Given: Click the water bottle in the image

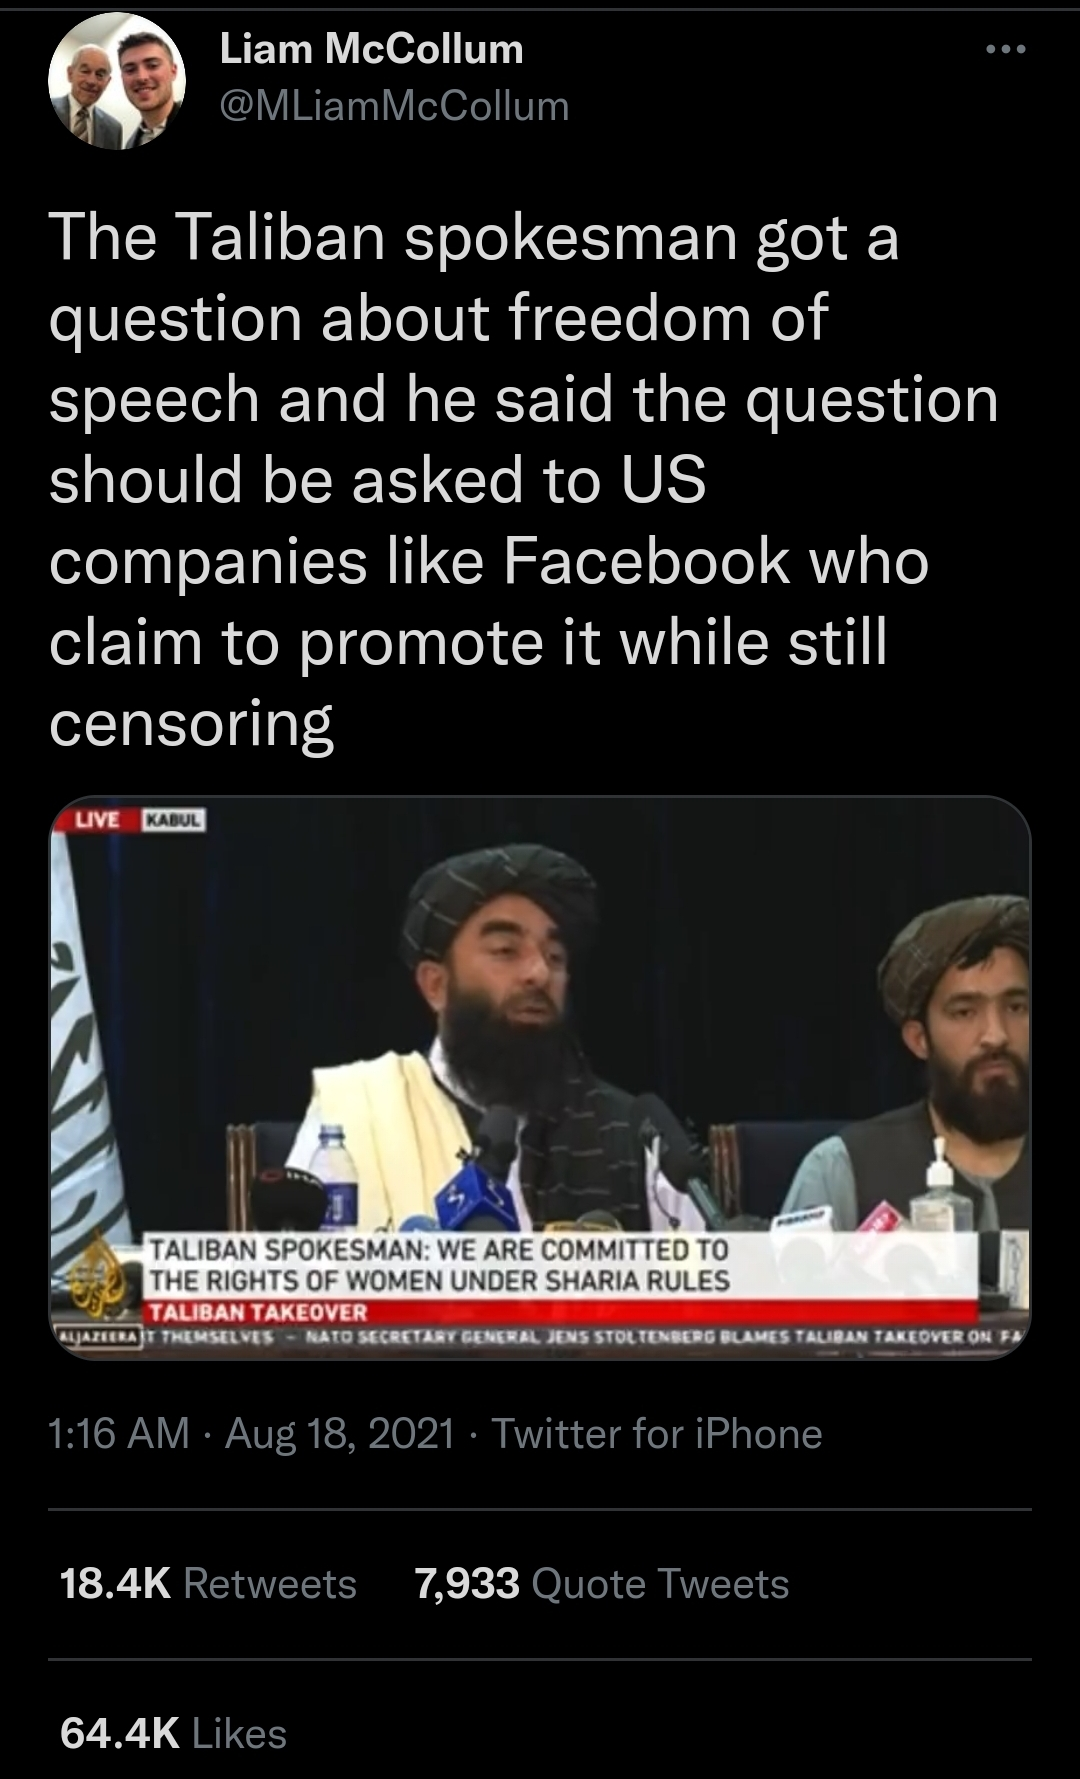Looking at the screenshot, I should tap(332, 1177).
